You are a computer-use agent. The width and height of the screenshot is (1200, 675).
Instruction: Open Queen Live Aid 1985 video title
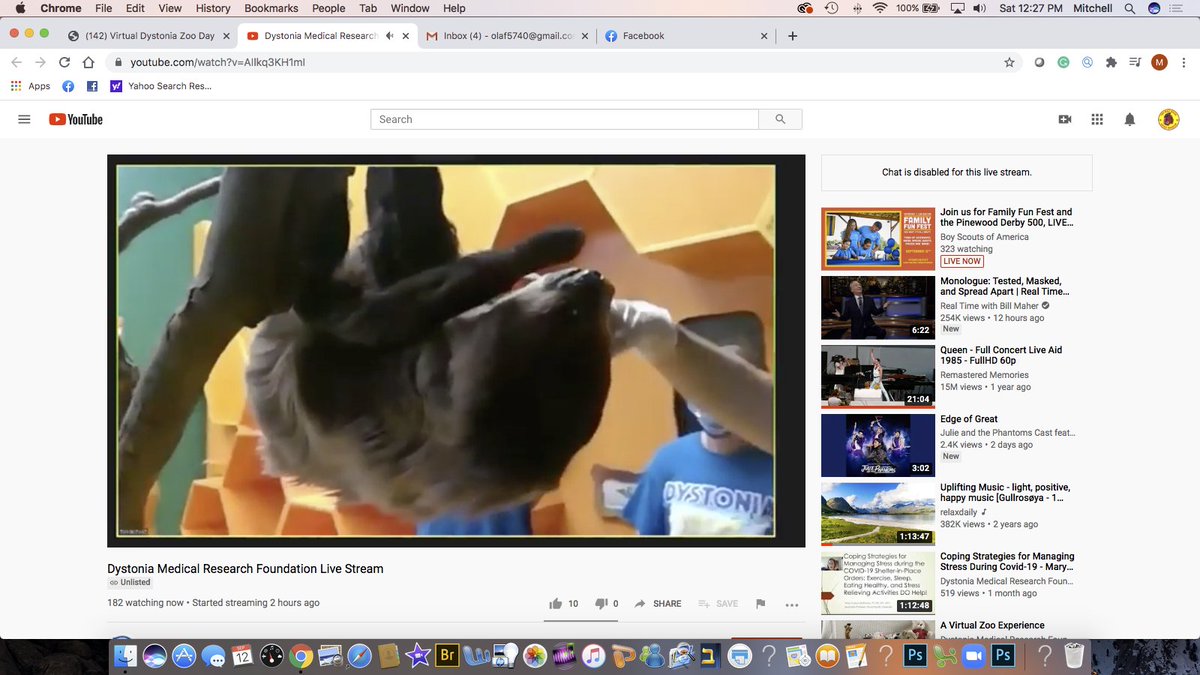tap(1001, 356)
